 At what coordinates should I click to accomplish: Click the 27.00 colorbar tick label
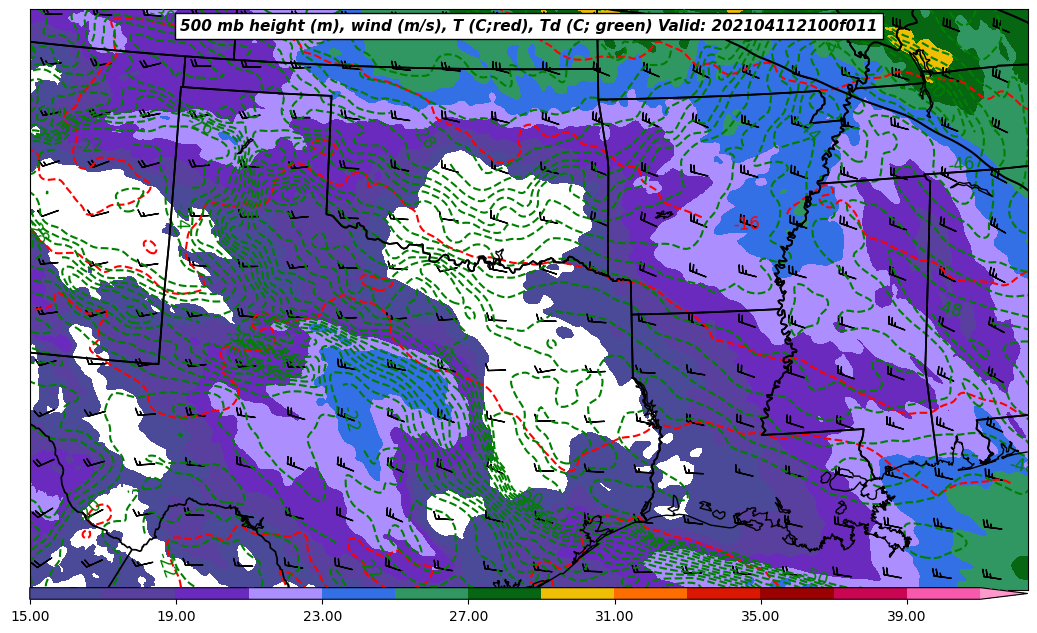(x=468, y=617)
